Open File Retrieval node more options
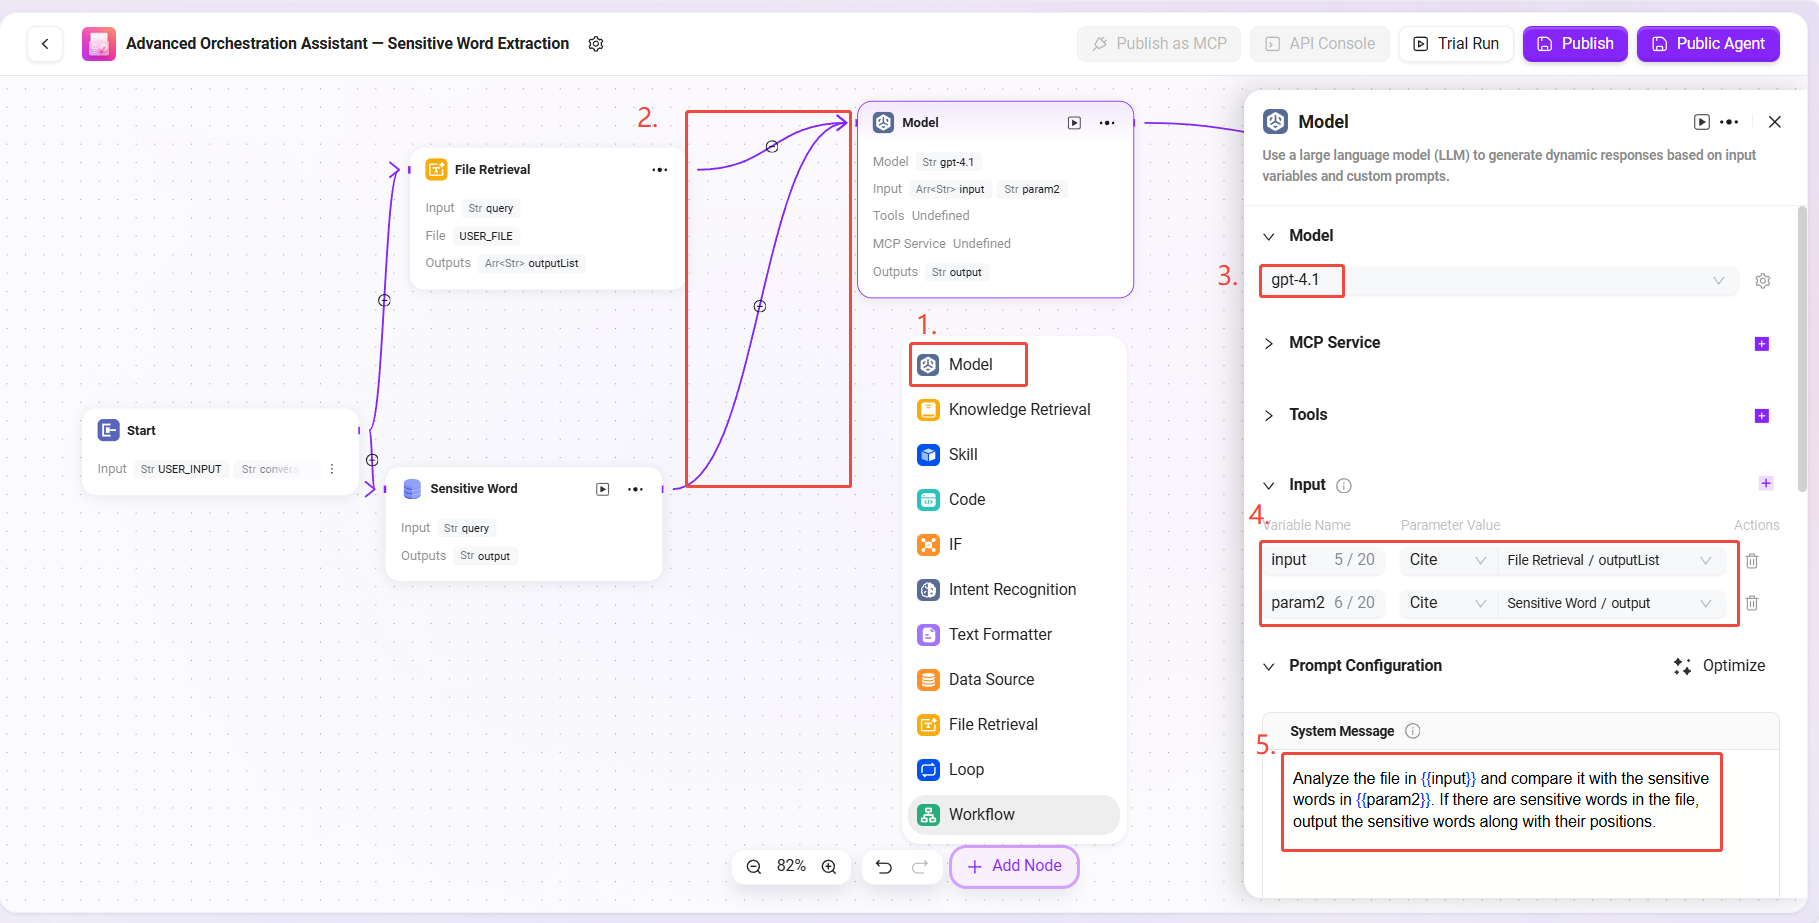1819x923 pixels. pos(660,170)
